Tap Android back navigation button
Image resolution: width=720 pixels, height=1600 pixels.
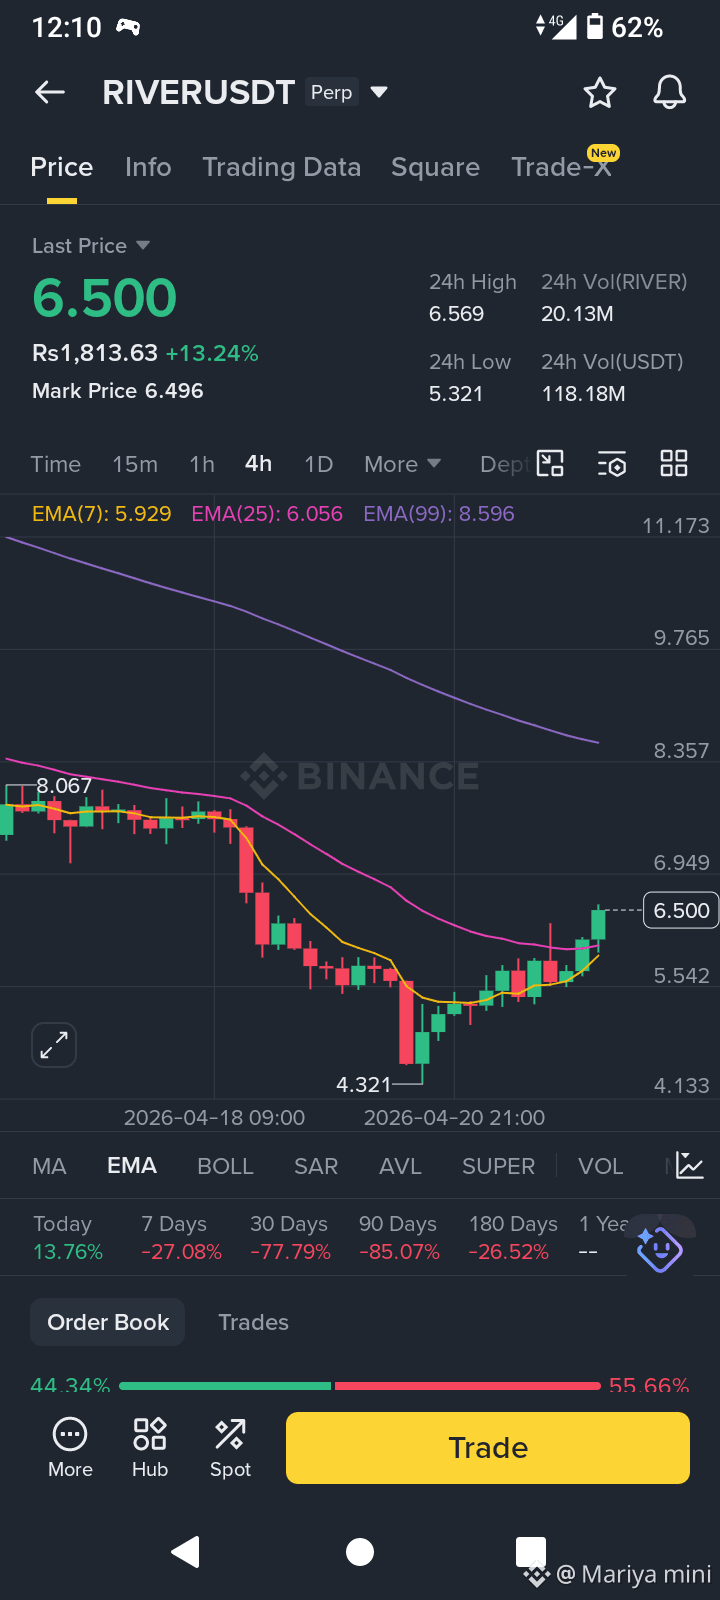(186, 1552)
